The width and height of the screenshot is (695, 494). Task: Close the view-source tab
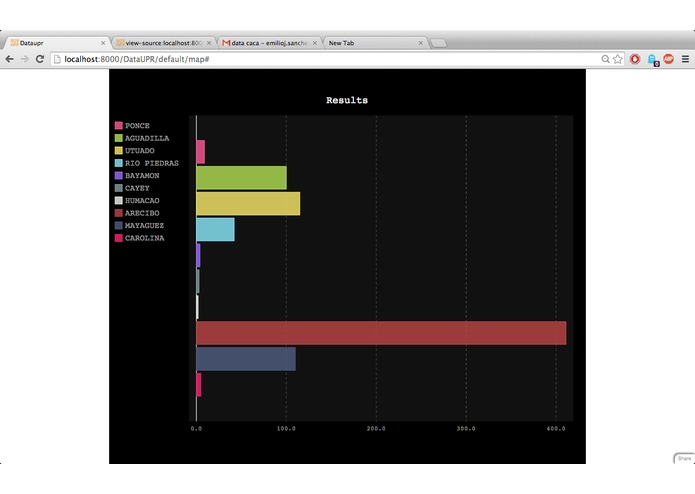(209, 43)
